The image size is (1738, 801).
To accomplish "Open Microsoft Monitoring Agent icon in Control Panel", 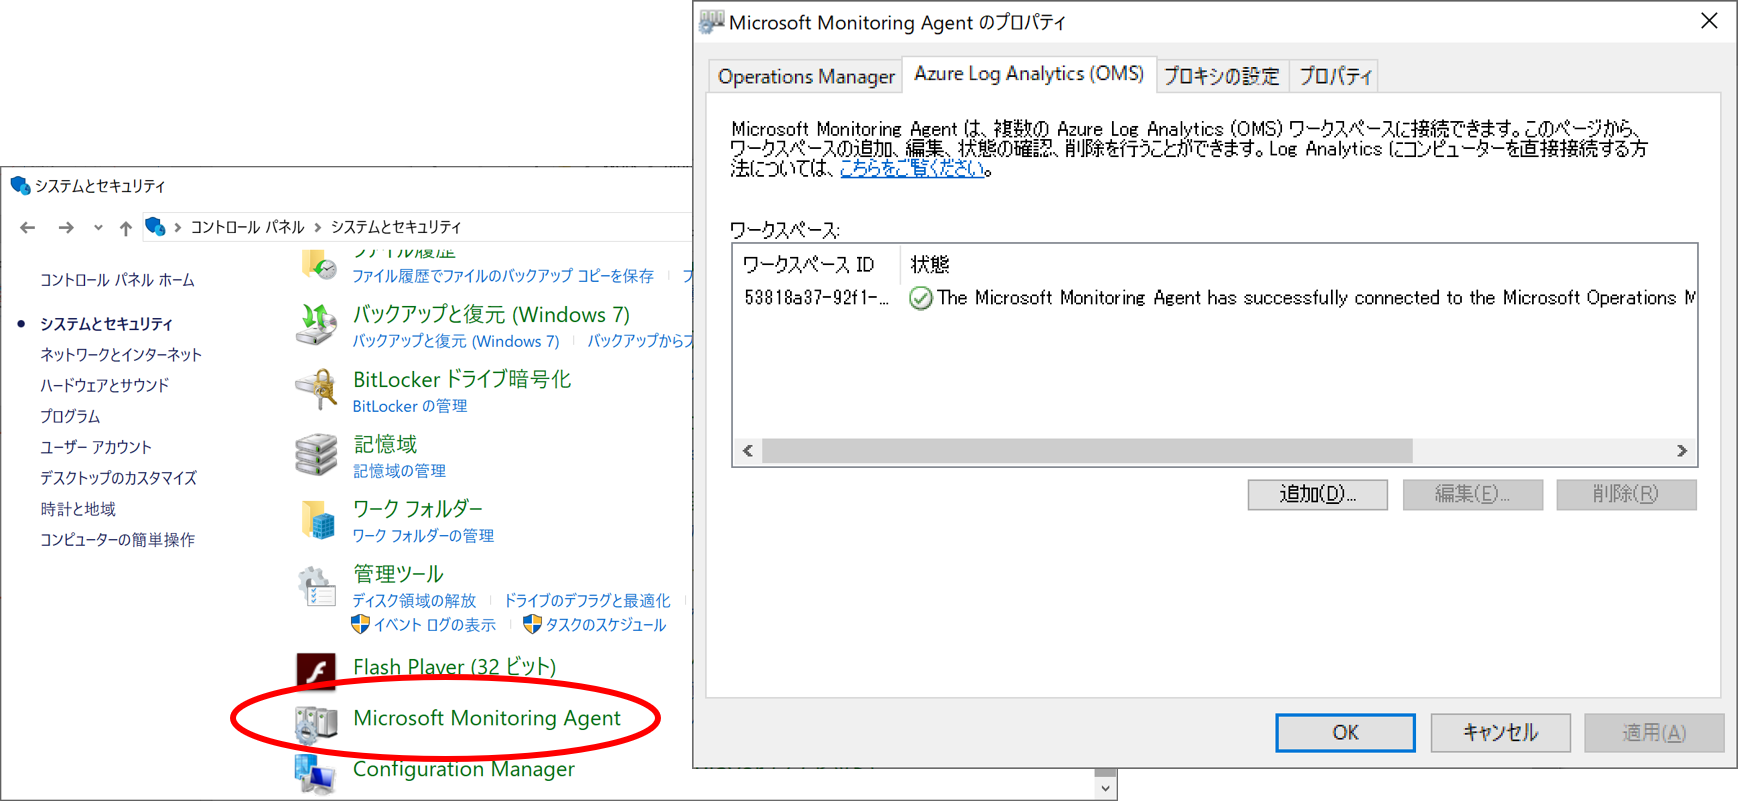I will [x=316, y=723].
